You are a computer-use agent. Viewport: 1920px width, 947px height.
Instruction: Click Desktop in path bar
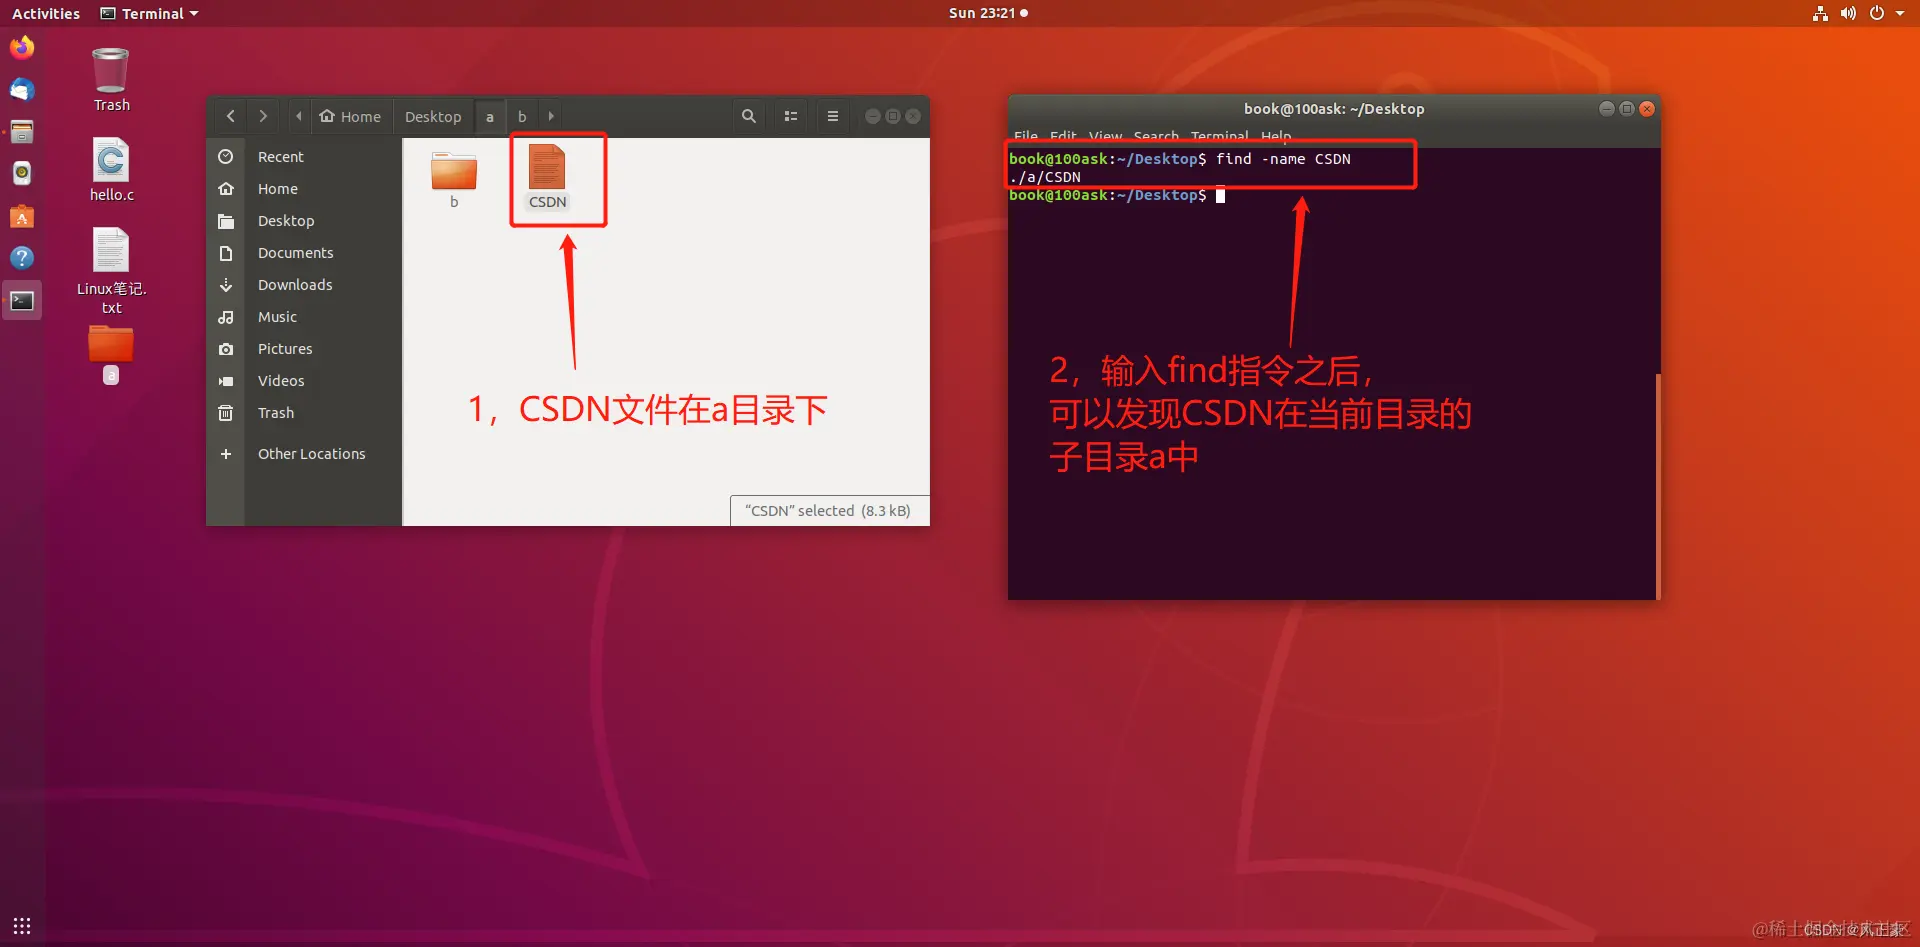[x=433, y=116]
